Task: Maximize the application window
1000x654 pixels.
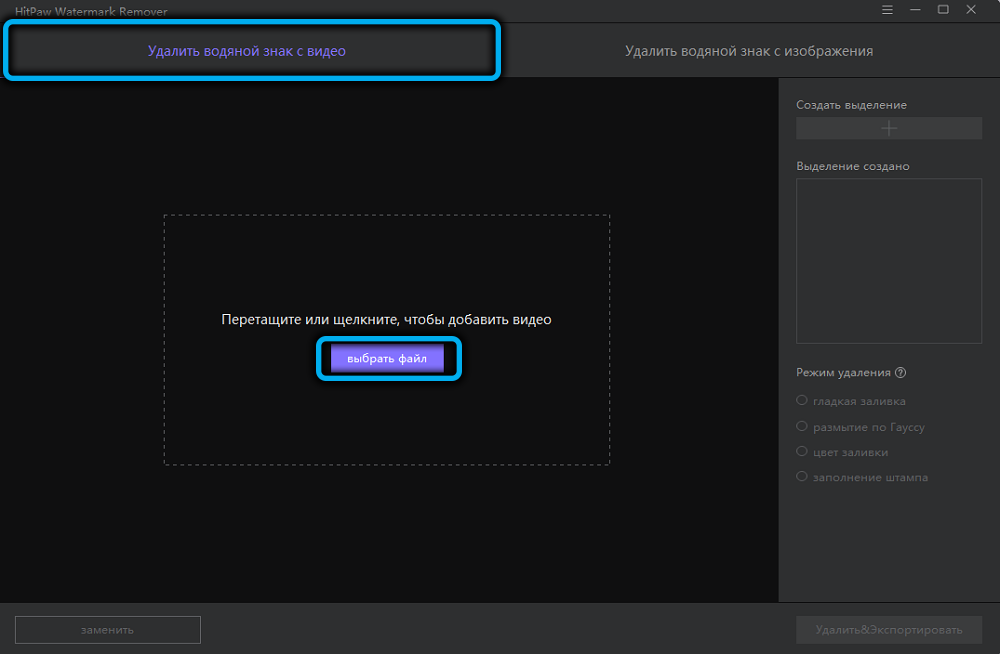Action: coord(943,9)
